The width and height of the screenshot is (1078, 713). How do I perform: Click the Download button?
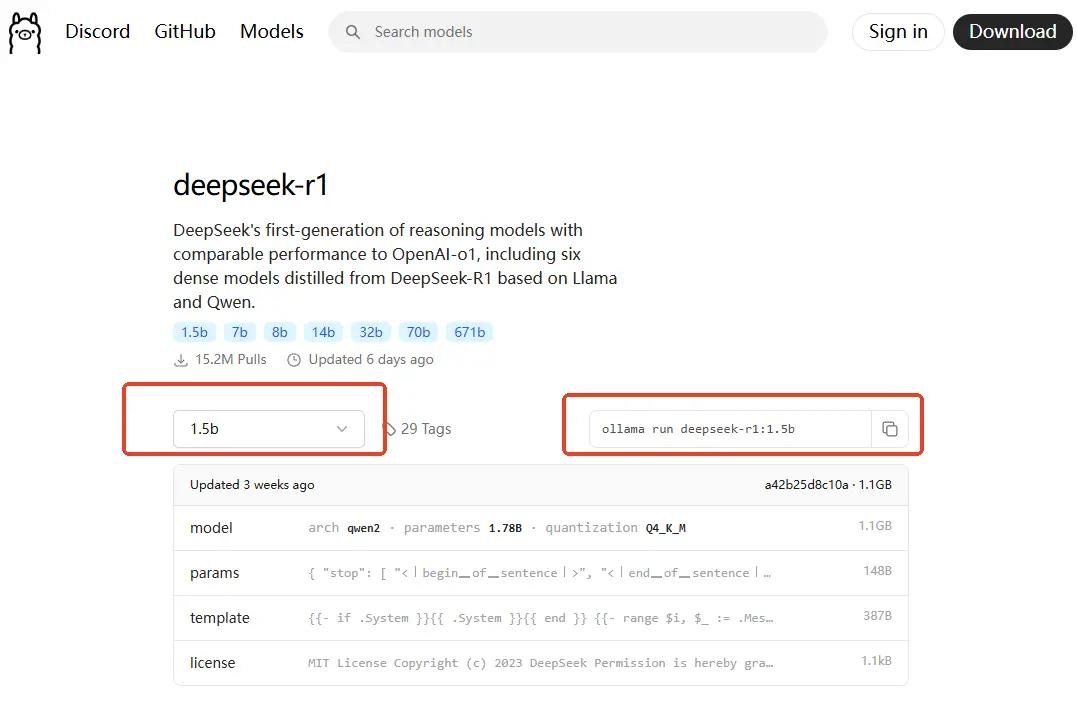pos(1012,32)
